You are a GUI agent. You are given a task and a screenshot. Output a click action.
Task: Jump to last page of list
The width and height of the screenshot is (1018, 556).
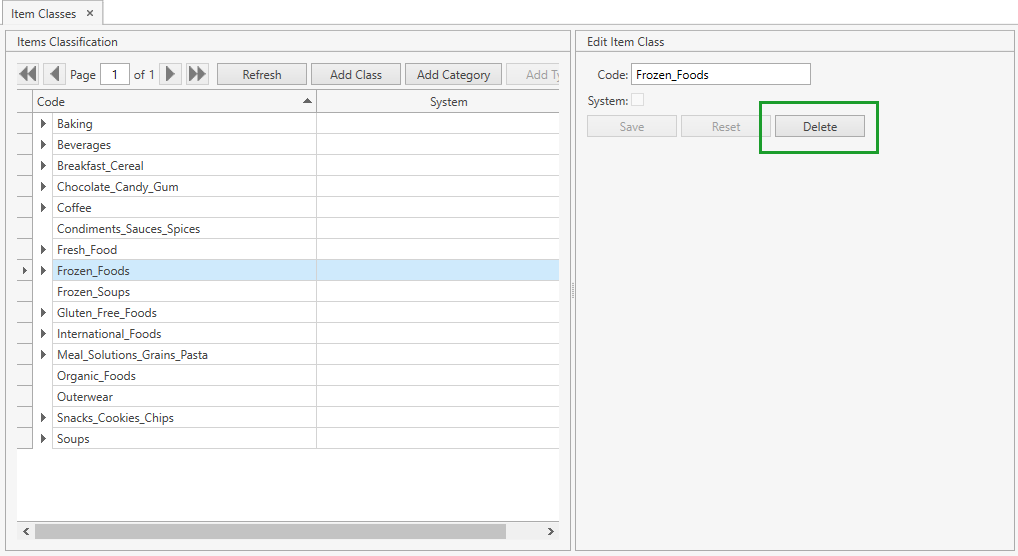tap(197, 74)
